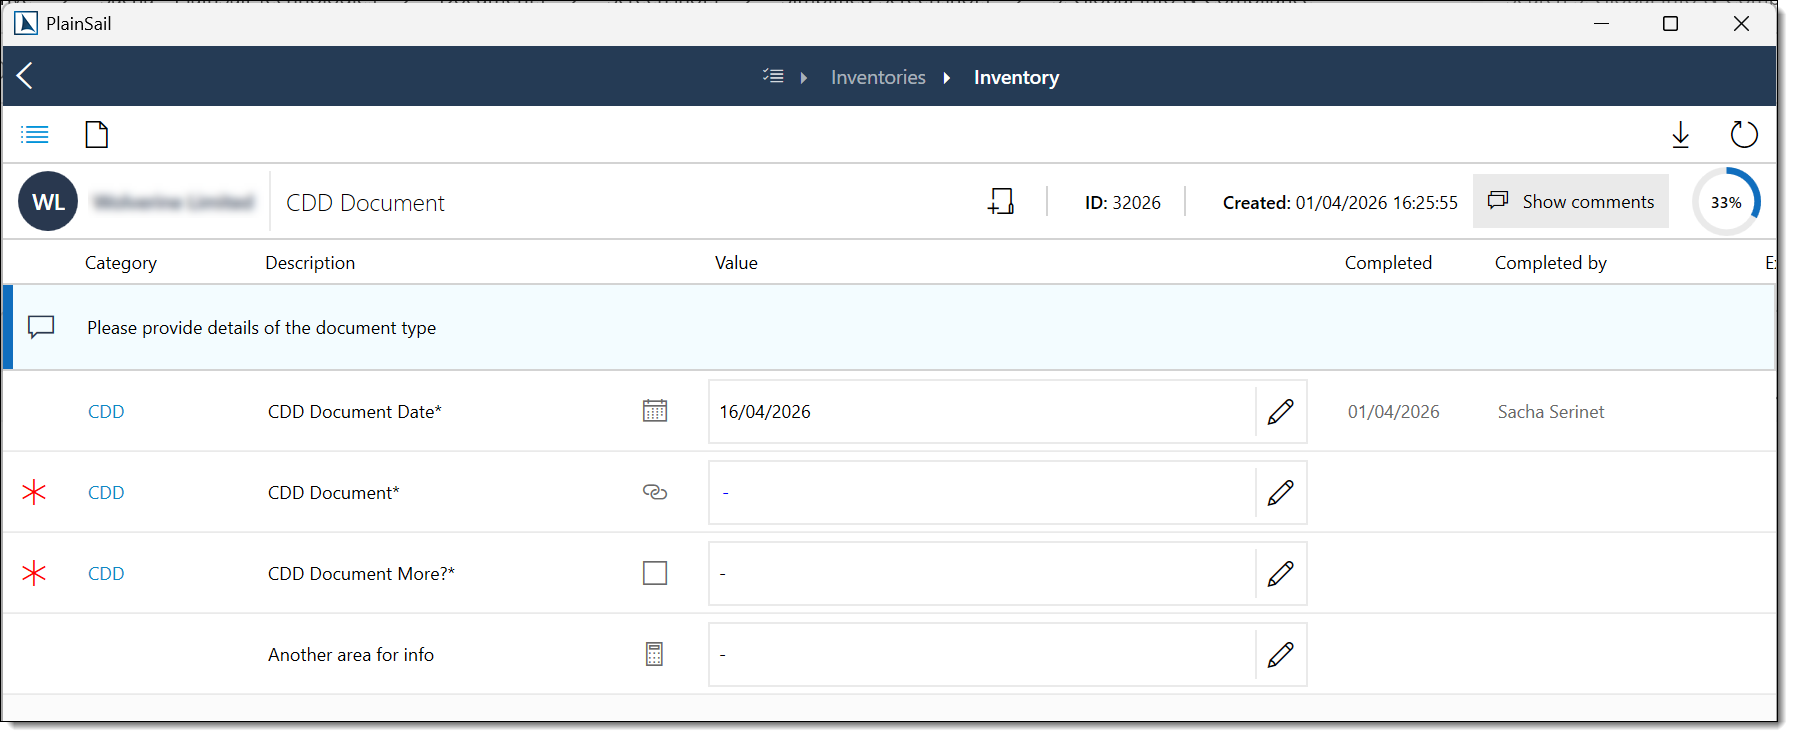Click the 16/04/2026 date value field
The image size is (1793, 737).
coord(980,412)
